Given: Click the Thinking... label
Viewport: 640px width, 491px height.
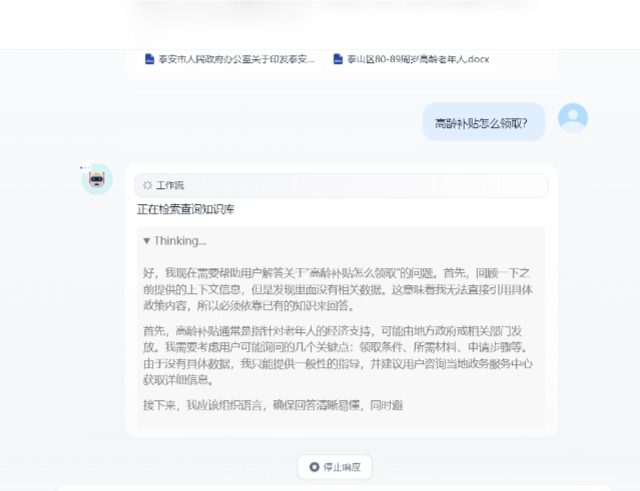Looking at the screenshot, I should (180, 241).
